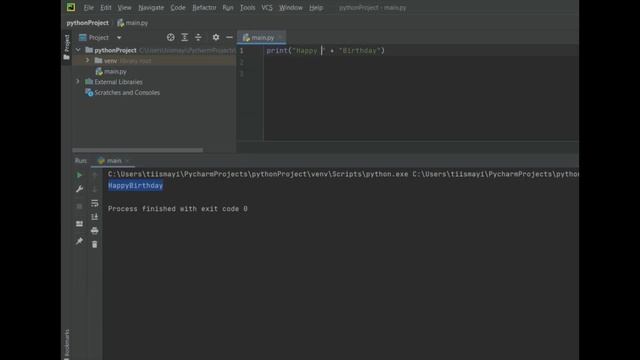Open the Help menu

pos(316,7)
